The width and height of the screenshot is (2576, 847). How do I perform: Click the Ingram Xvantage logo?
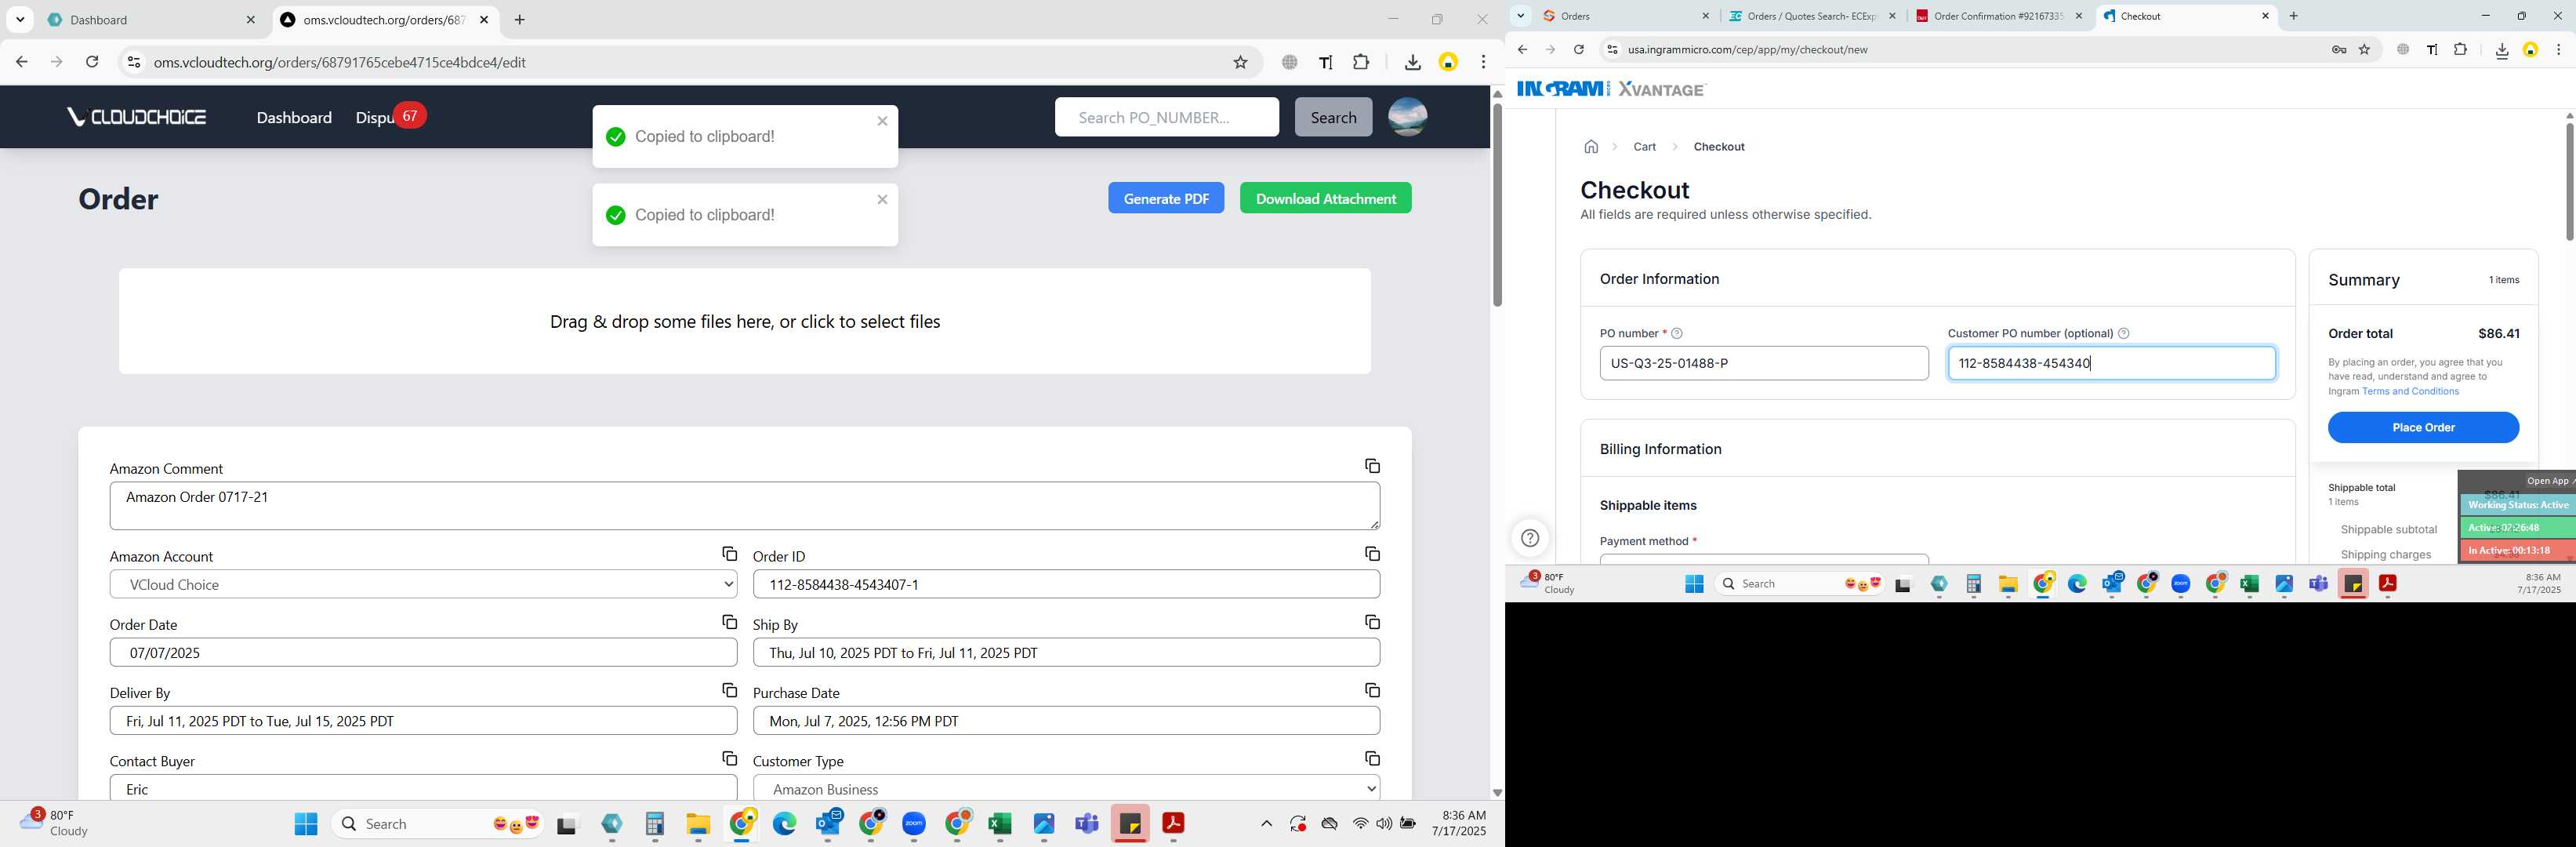click(x=1610, y=89)
